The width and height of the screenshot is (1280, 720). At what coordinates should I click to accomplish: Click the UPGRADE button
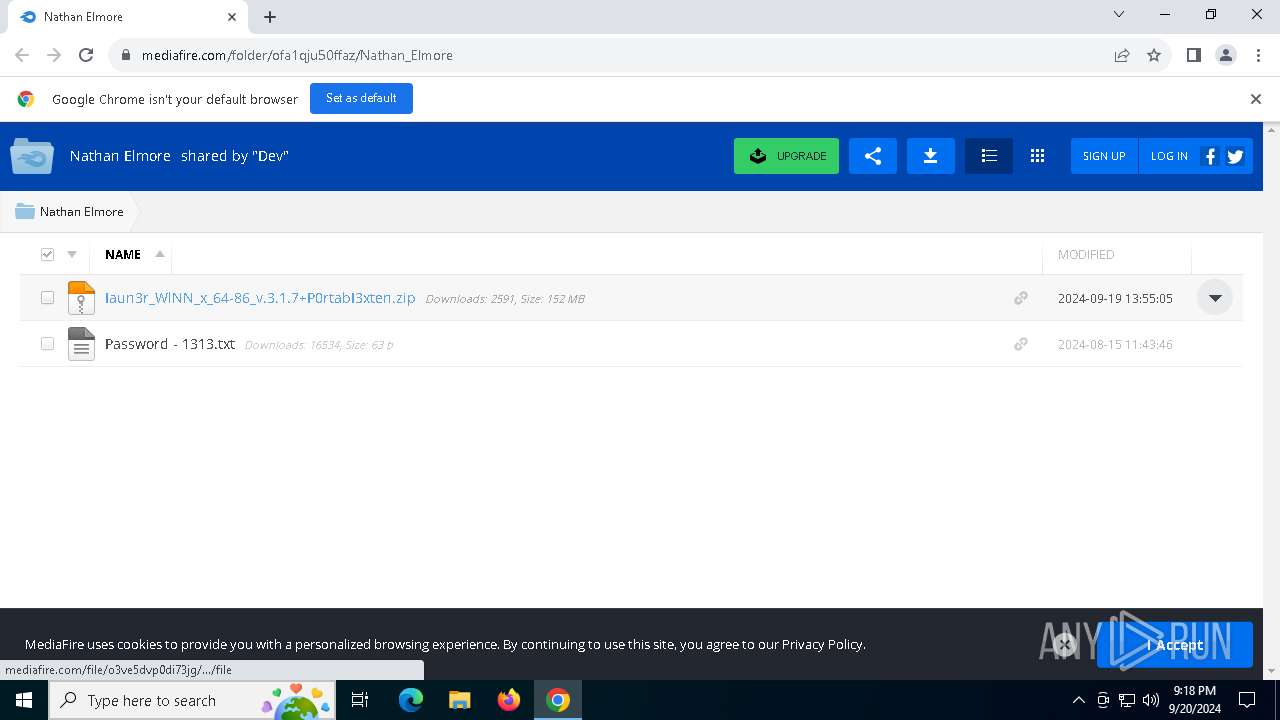[786, 156]
